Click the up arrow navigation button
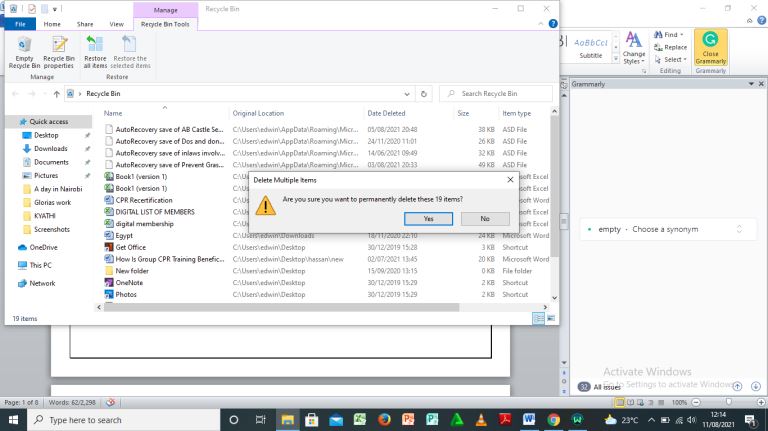The width and height of the screenshot is (768, 431). (57, 94)
